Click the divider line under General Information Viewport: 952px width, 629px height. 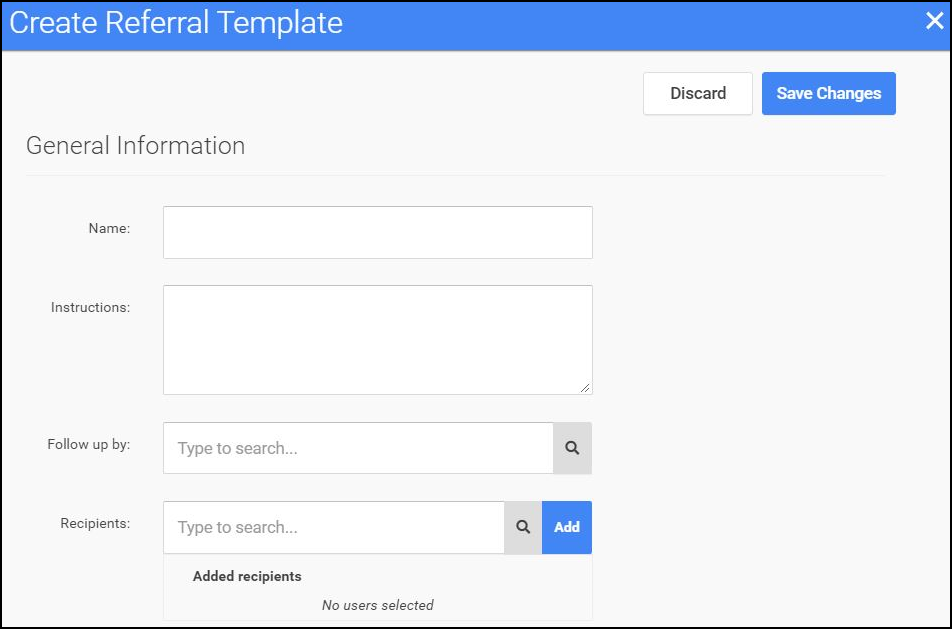[455, 175]
